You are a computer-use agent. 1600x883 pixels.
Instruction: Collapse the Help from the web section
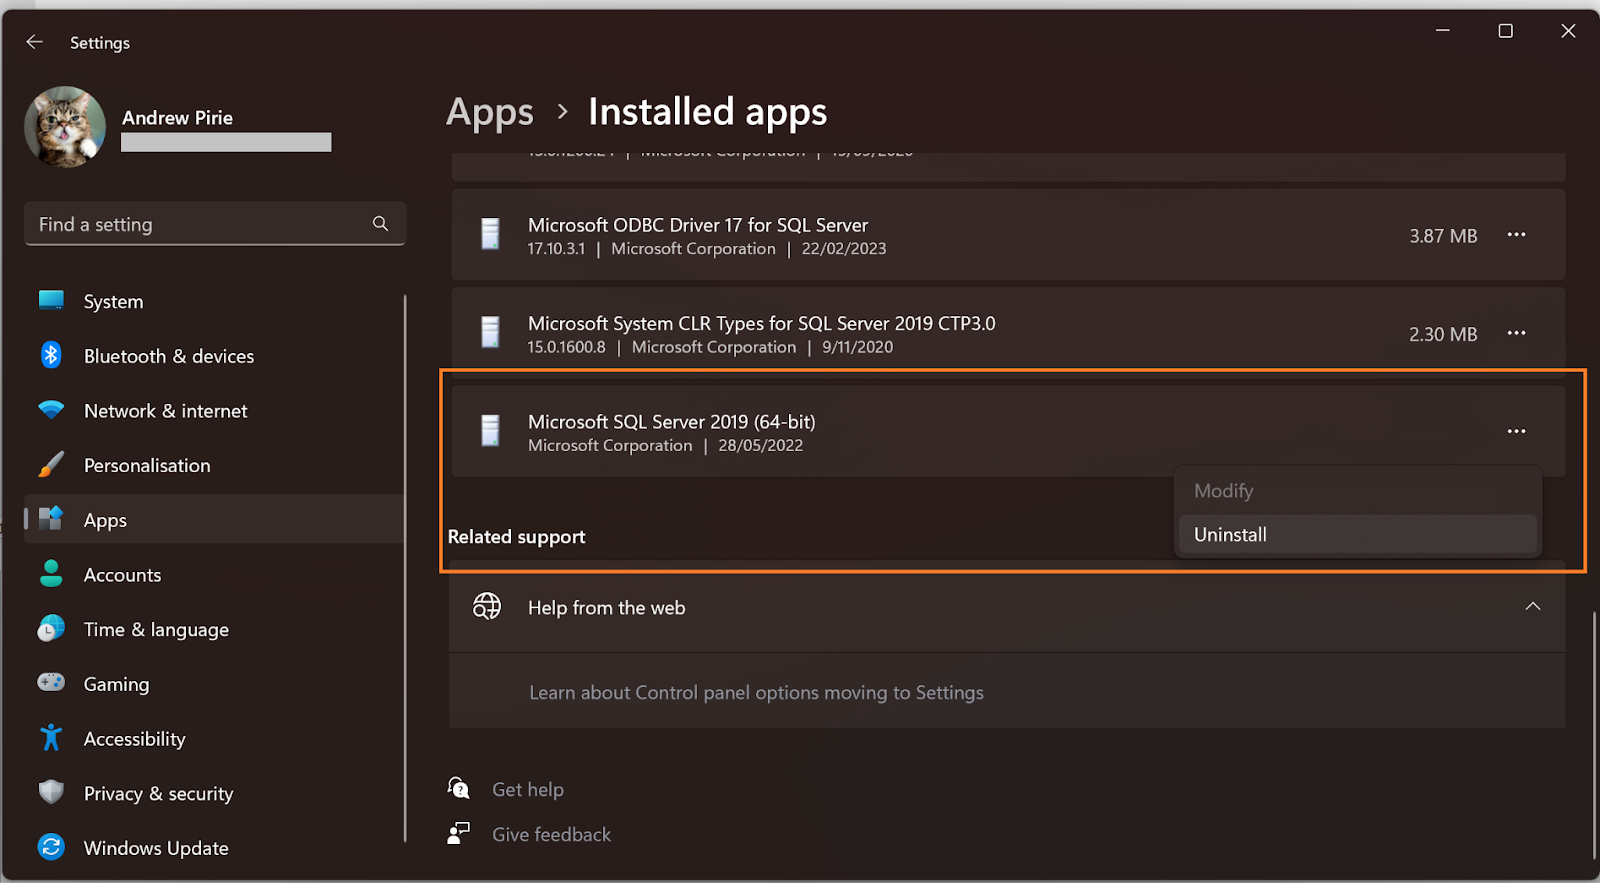coord(1532,606)
